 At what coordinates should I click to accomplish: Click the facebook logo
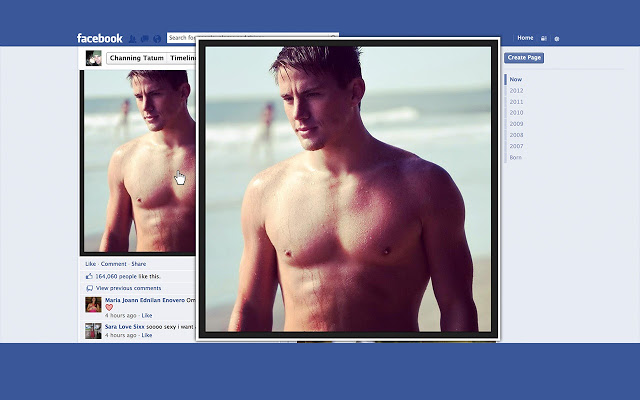(100, 38)
